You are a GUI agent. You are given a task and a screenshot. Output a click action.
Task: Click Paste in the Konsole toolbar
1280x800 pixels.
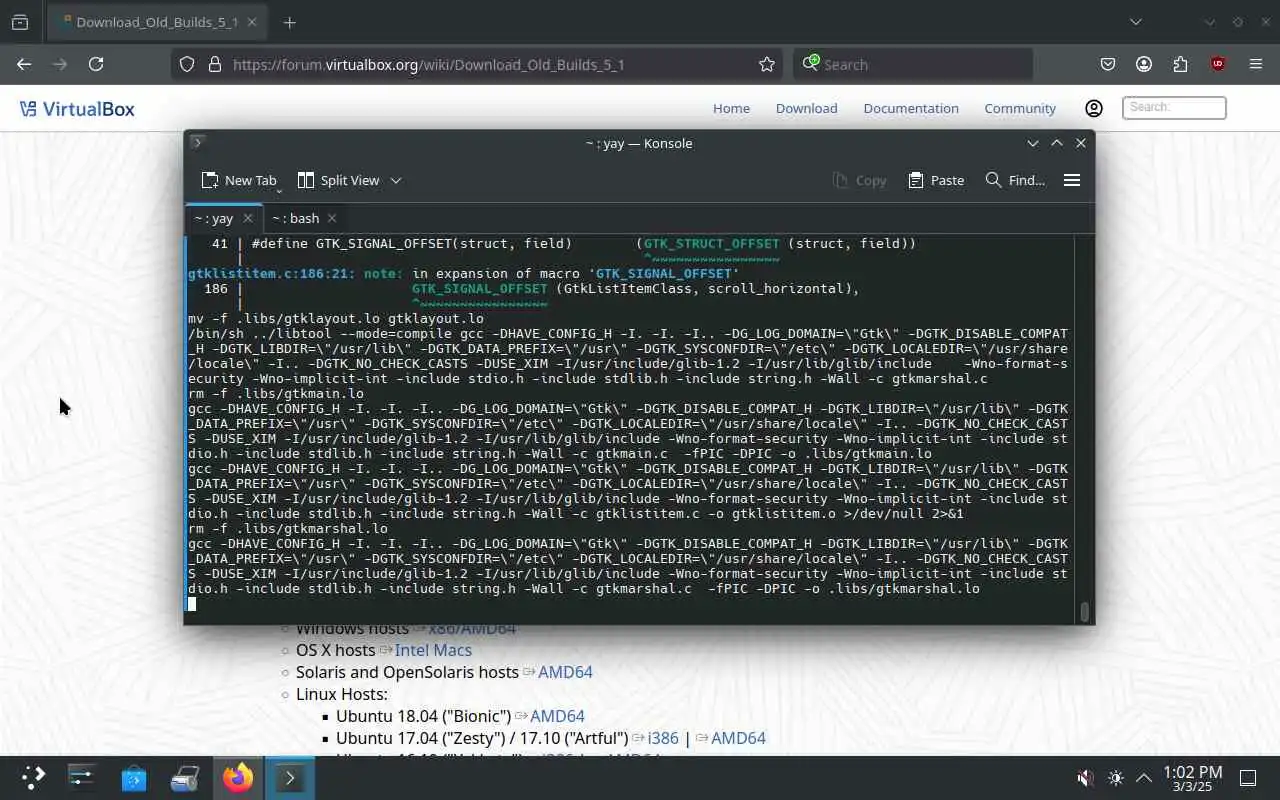tap(936, 180)
